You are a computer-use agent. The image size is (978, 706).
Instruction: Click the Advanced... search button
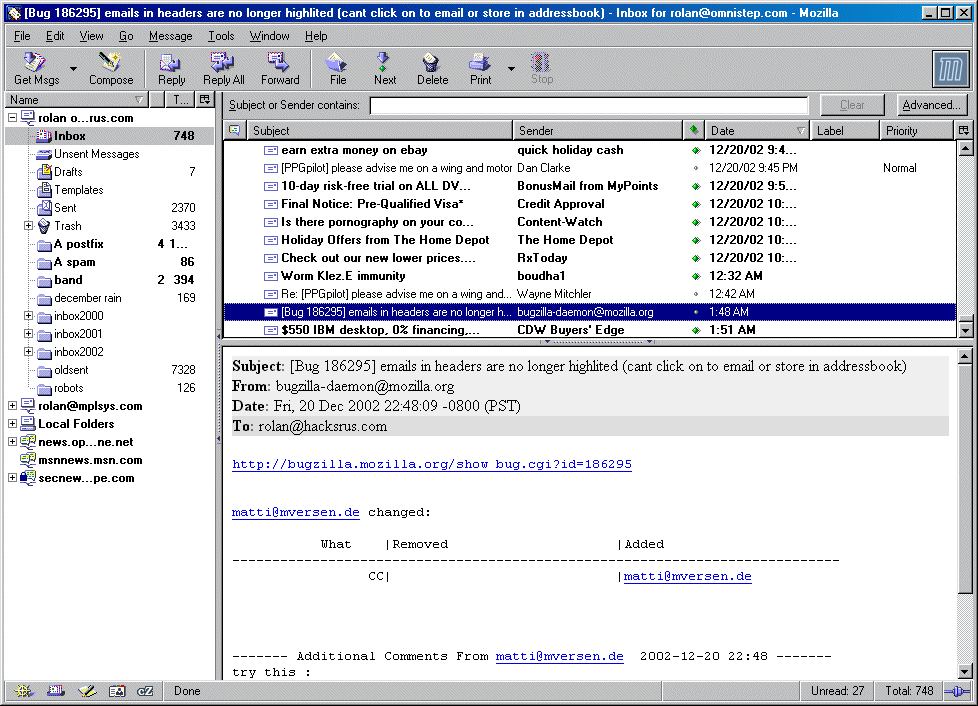coord(931,105)
